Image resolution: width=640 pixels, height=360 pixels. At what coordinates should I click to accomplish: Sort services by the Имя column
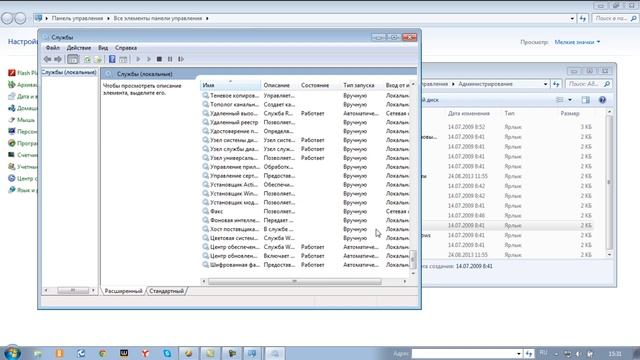(230, 85)
